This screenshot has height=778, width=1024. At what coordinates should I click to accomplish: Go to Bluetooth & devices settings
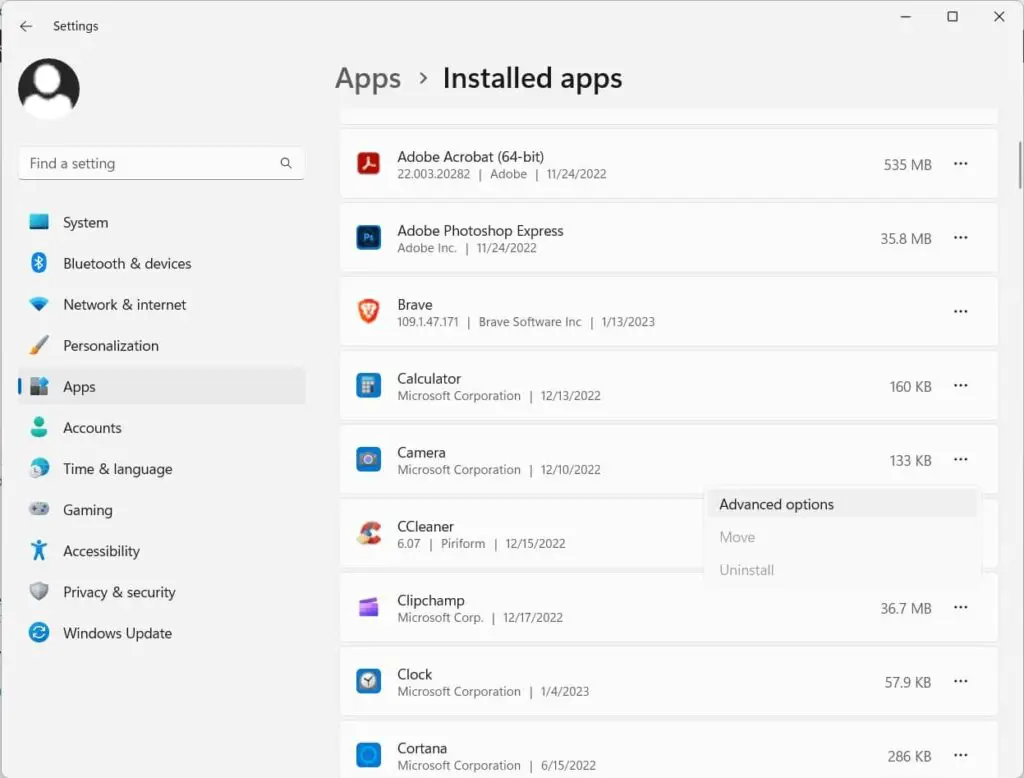pos(127,264)
